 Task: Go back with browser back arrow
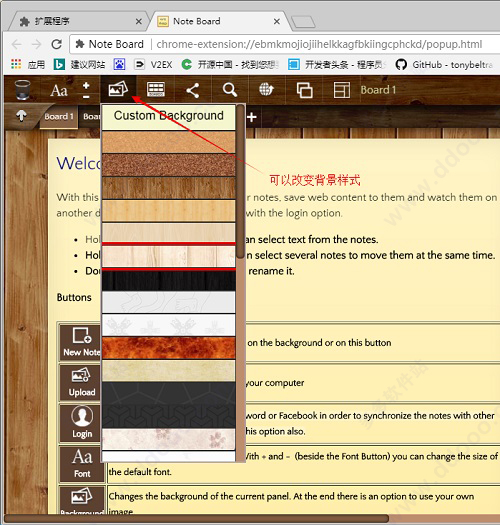(16, 44)
